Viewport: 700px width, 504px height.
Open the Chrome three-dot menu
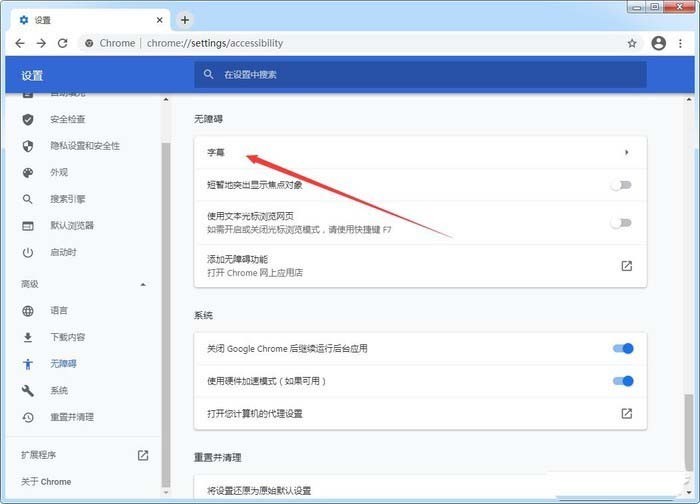683,43
